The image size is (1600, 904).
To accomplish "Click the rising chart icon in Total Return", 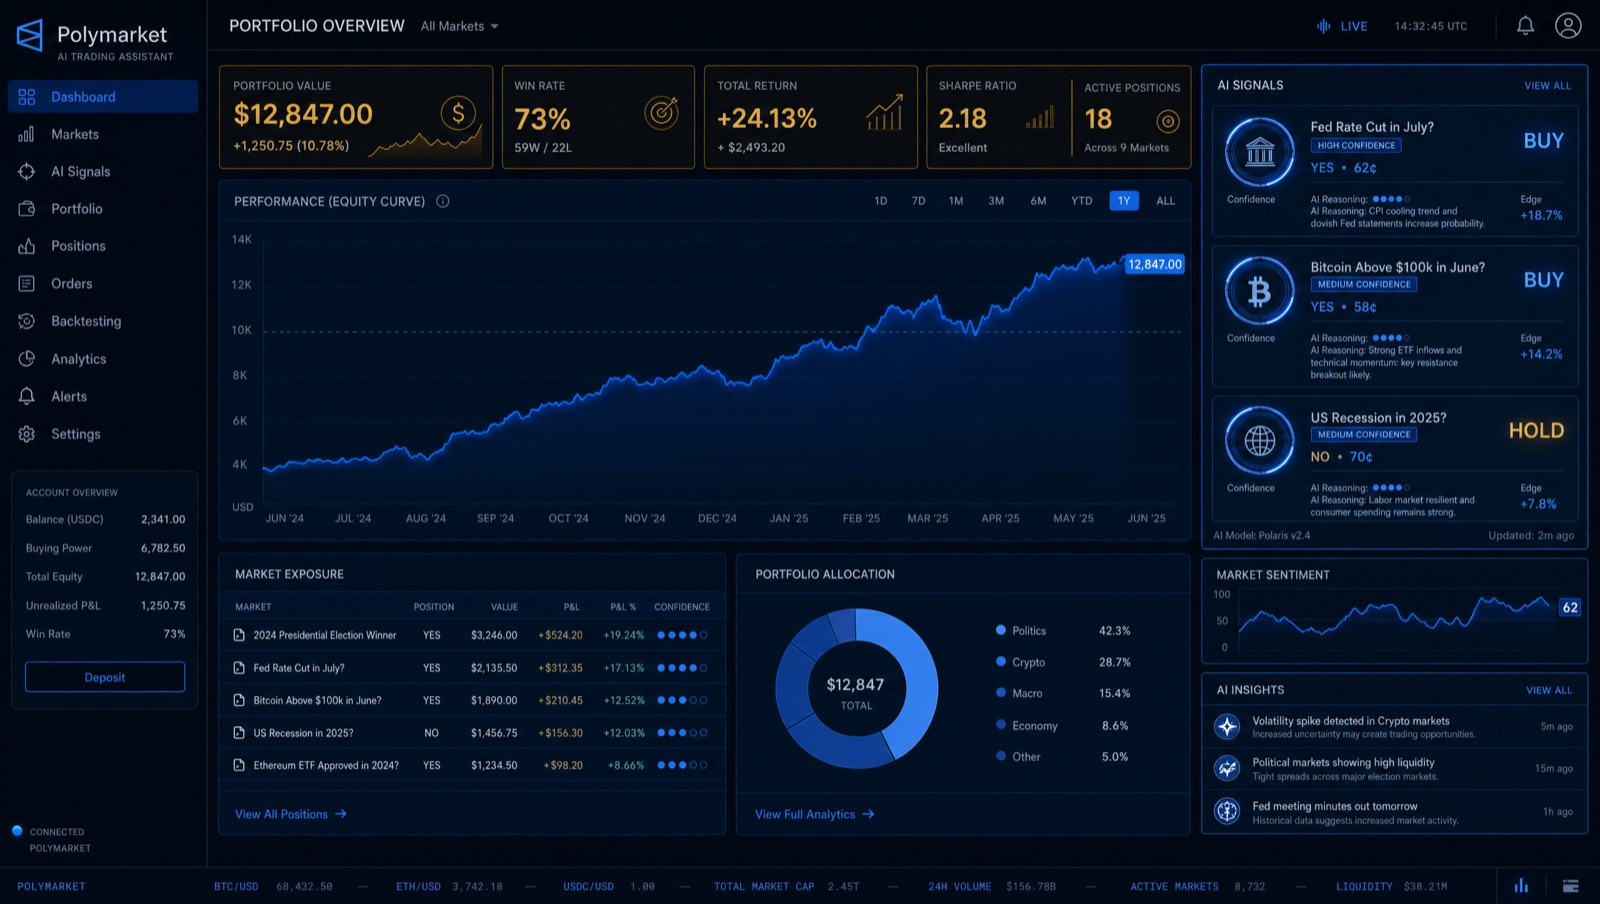I will click(x=884, y=113).
